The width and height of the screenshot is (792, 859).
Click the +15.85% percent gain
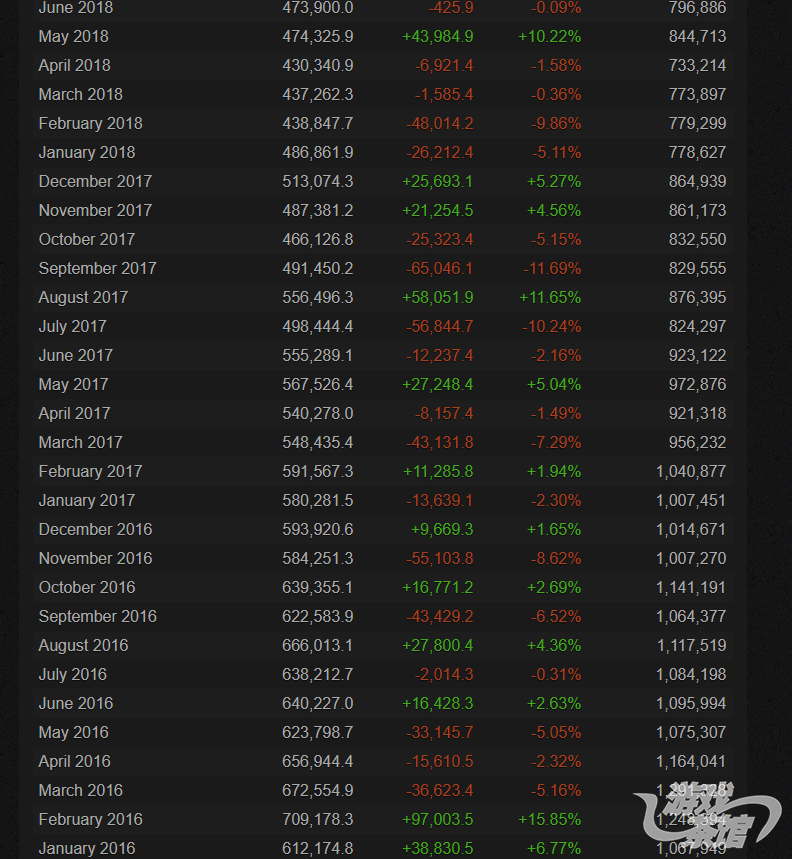(550, 820)
